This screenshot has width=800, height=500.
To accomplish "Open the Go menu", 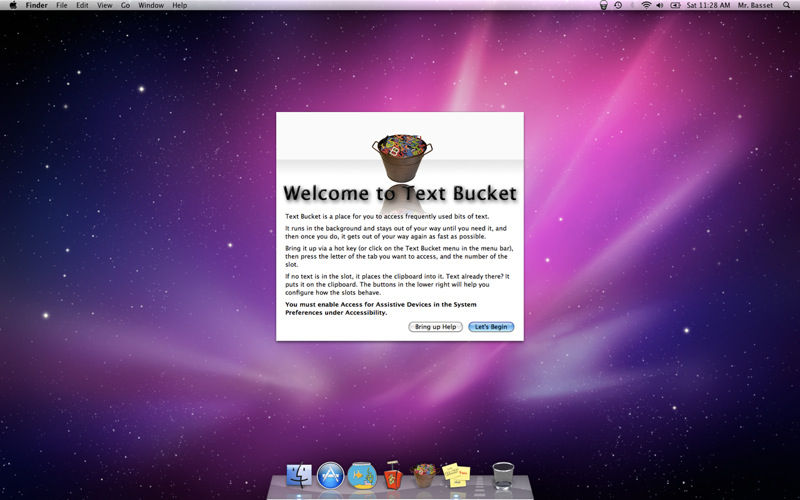I will coord(126,5).
